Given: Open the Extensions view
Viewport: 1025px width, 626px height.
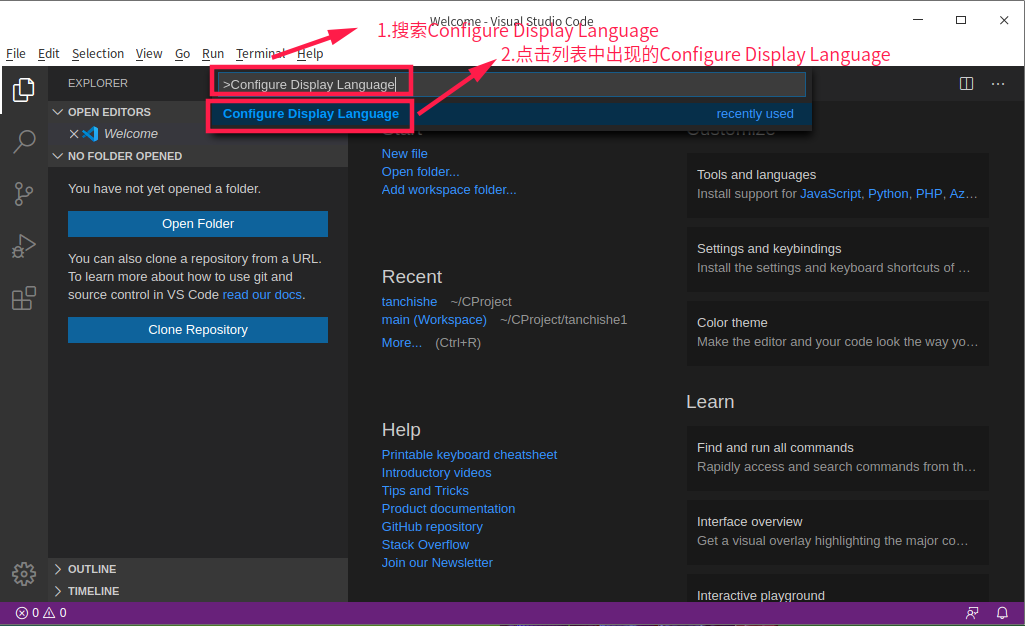Looking at the screenshot, I should 23,298.
